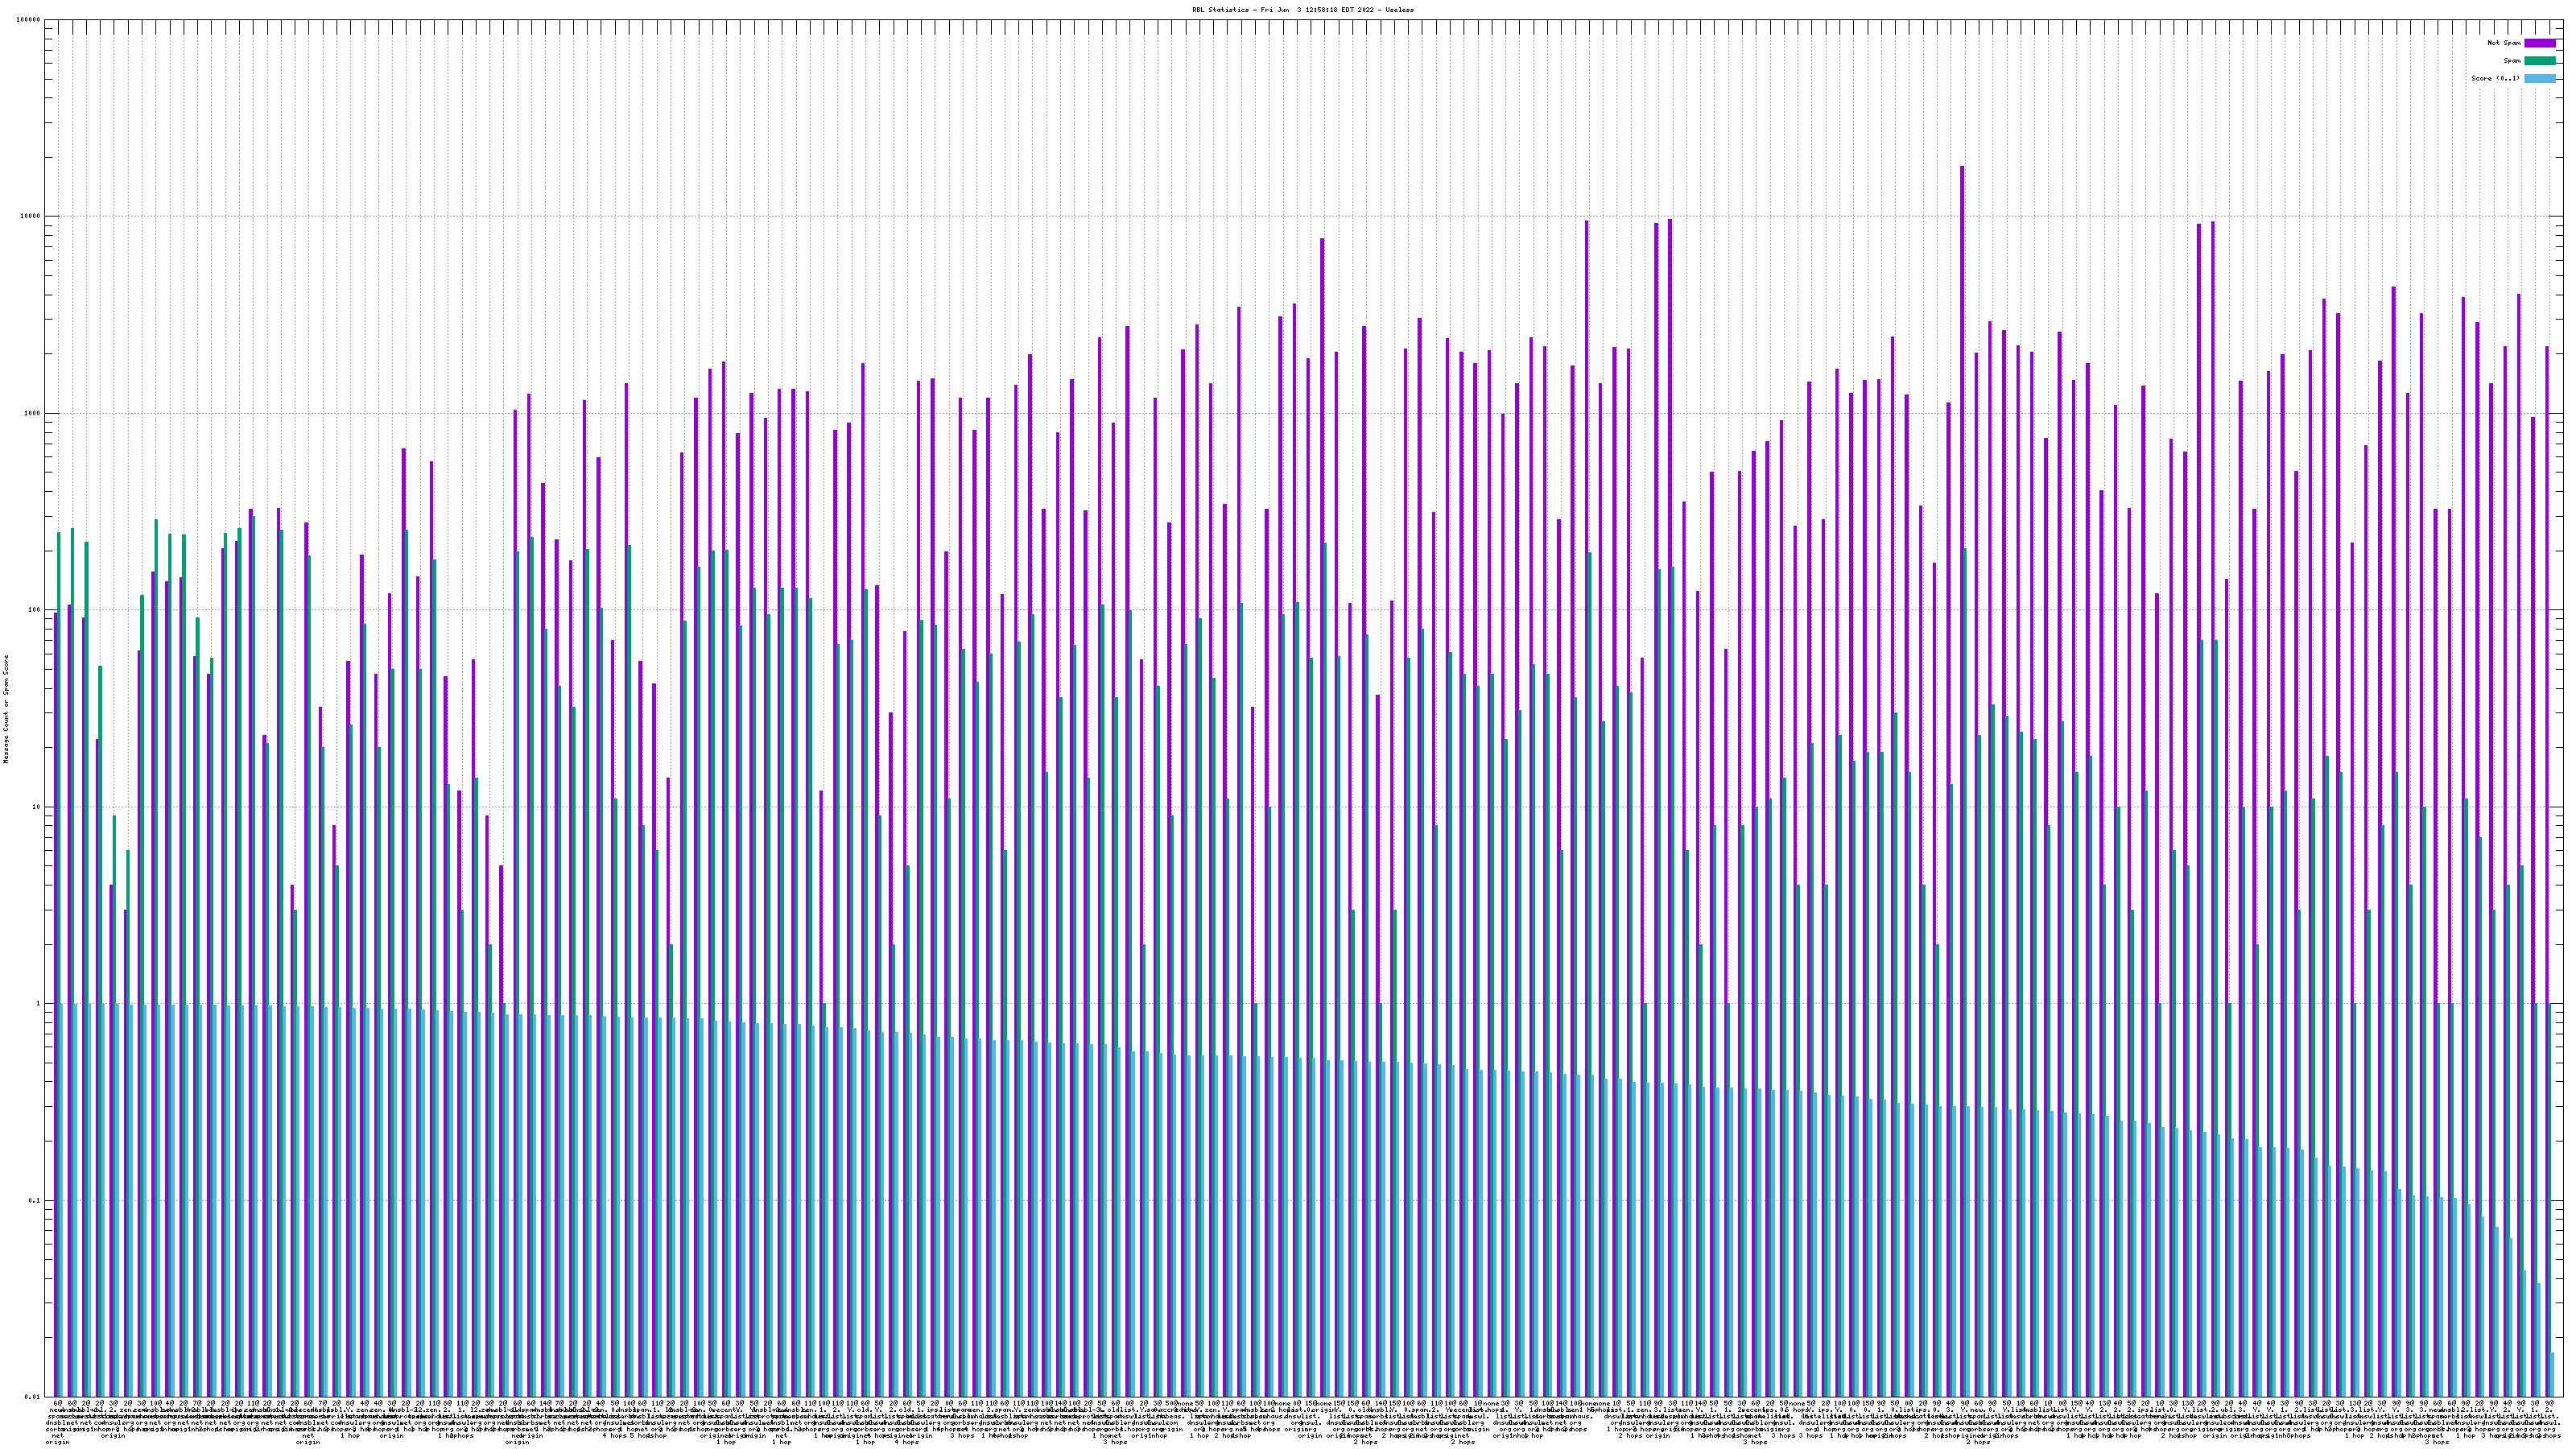Click the 0.01 y-axis tick label
Viewport: 2576px width, 1449px height.
[x=33, y=1397]
